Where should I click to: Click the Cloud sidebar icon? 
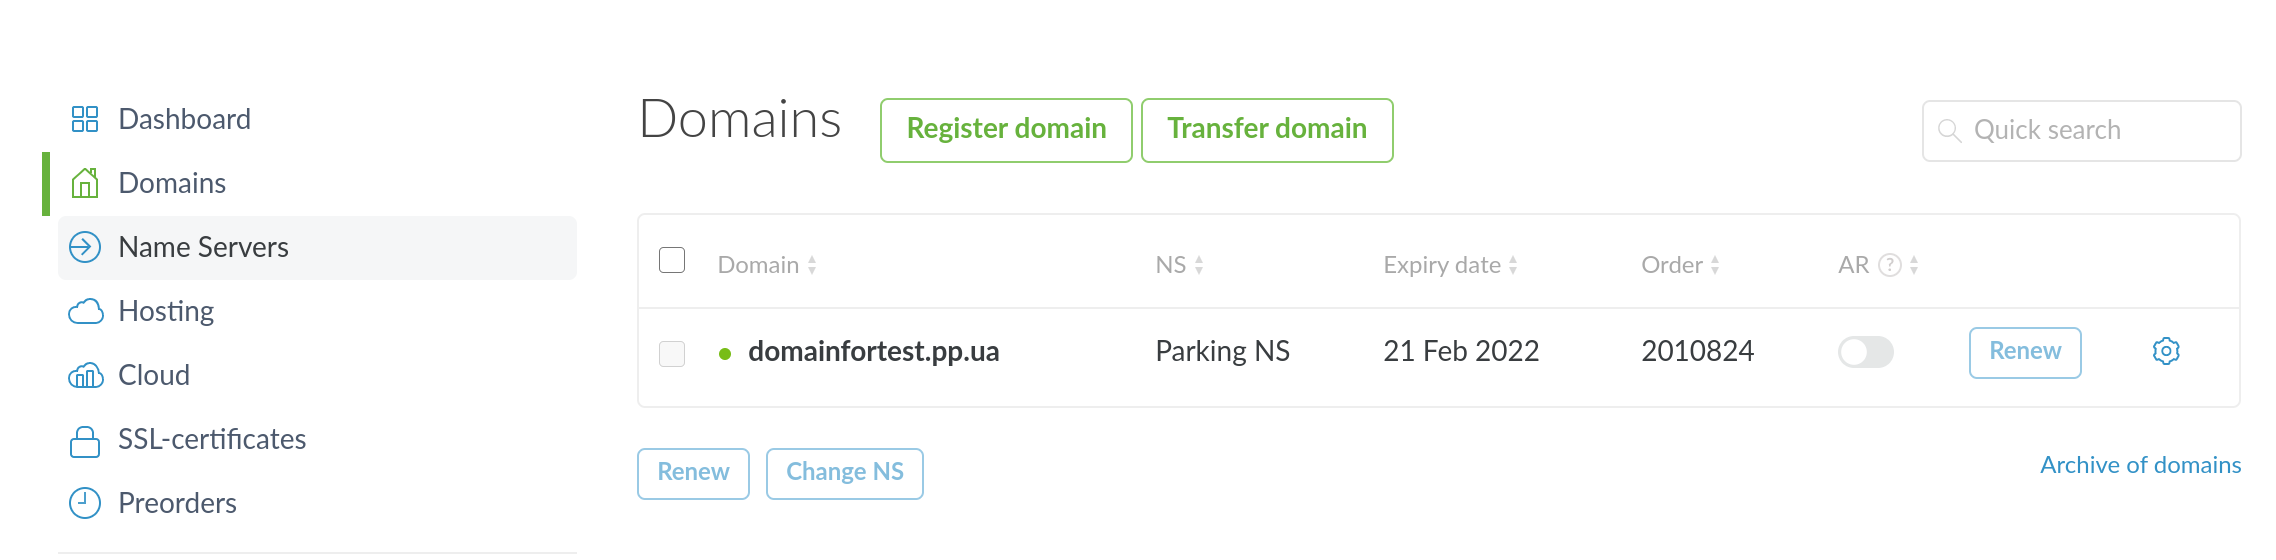pos(85,376)
